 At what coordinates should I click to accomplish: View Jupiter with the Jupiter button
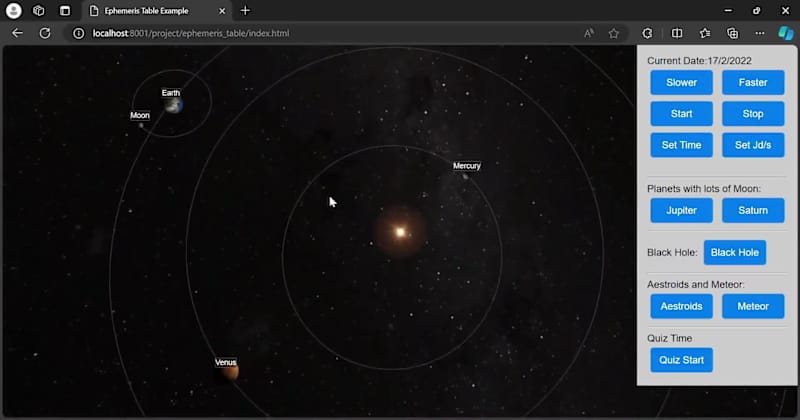point(681,210)
